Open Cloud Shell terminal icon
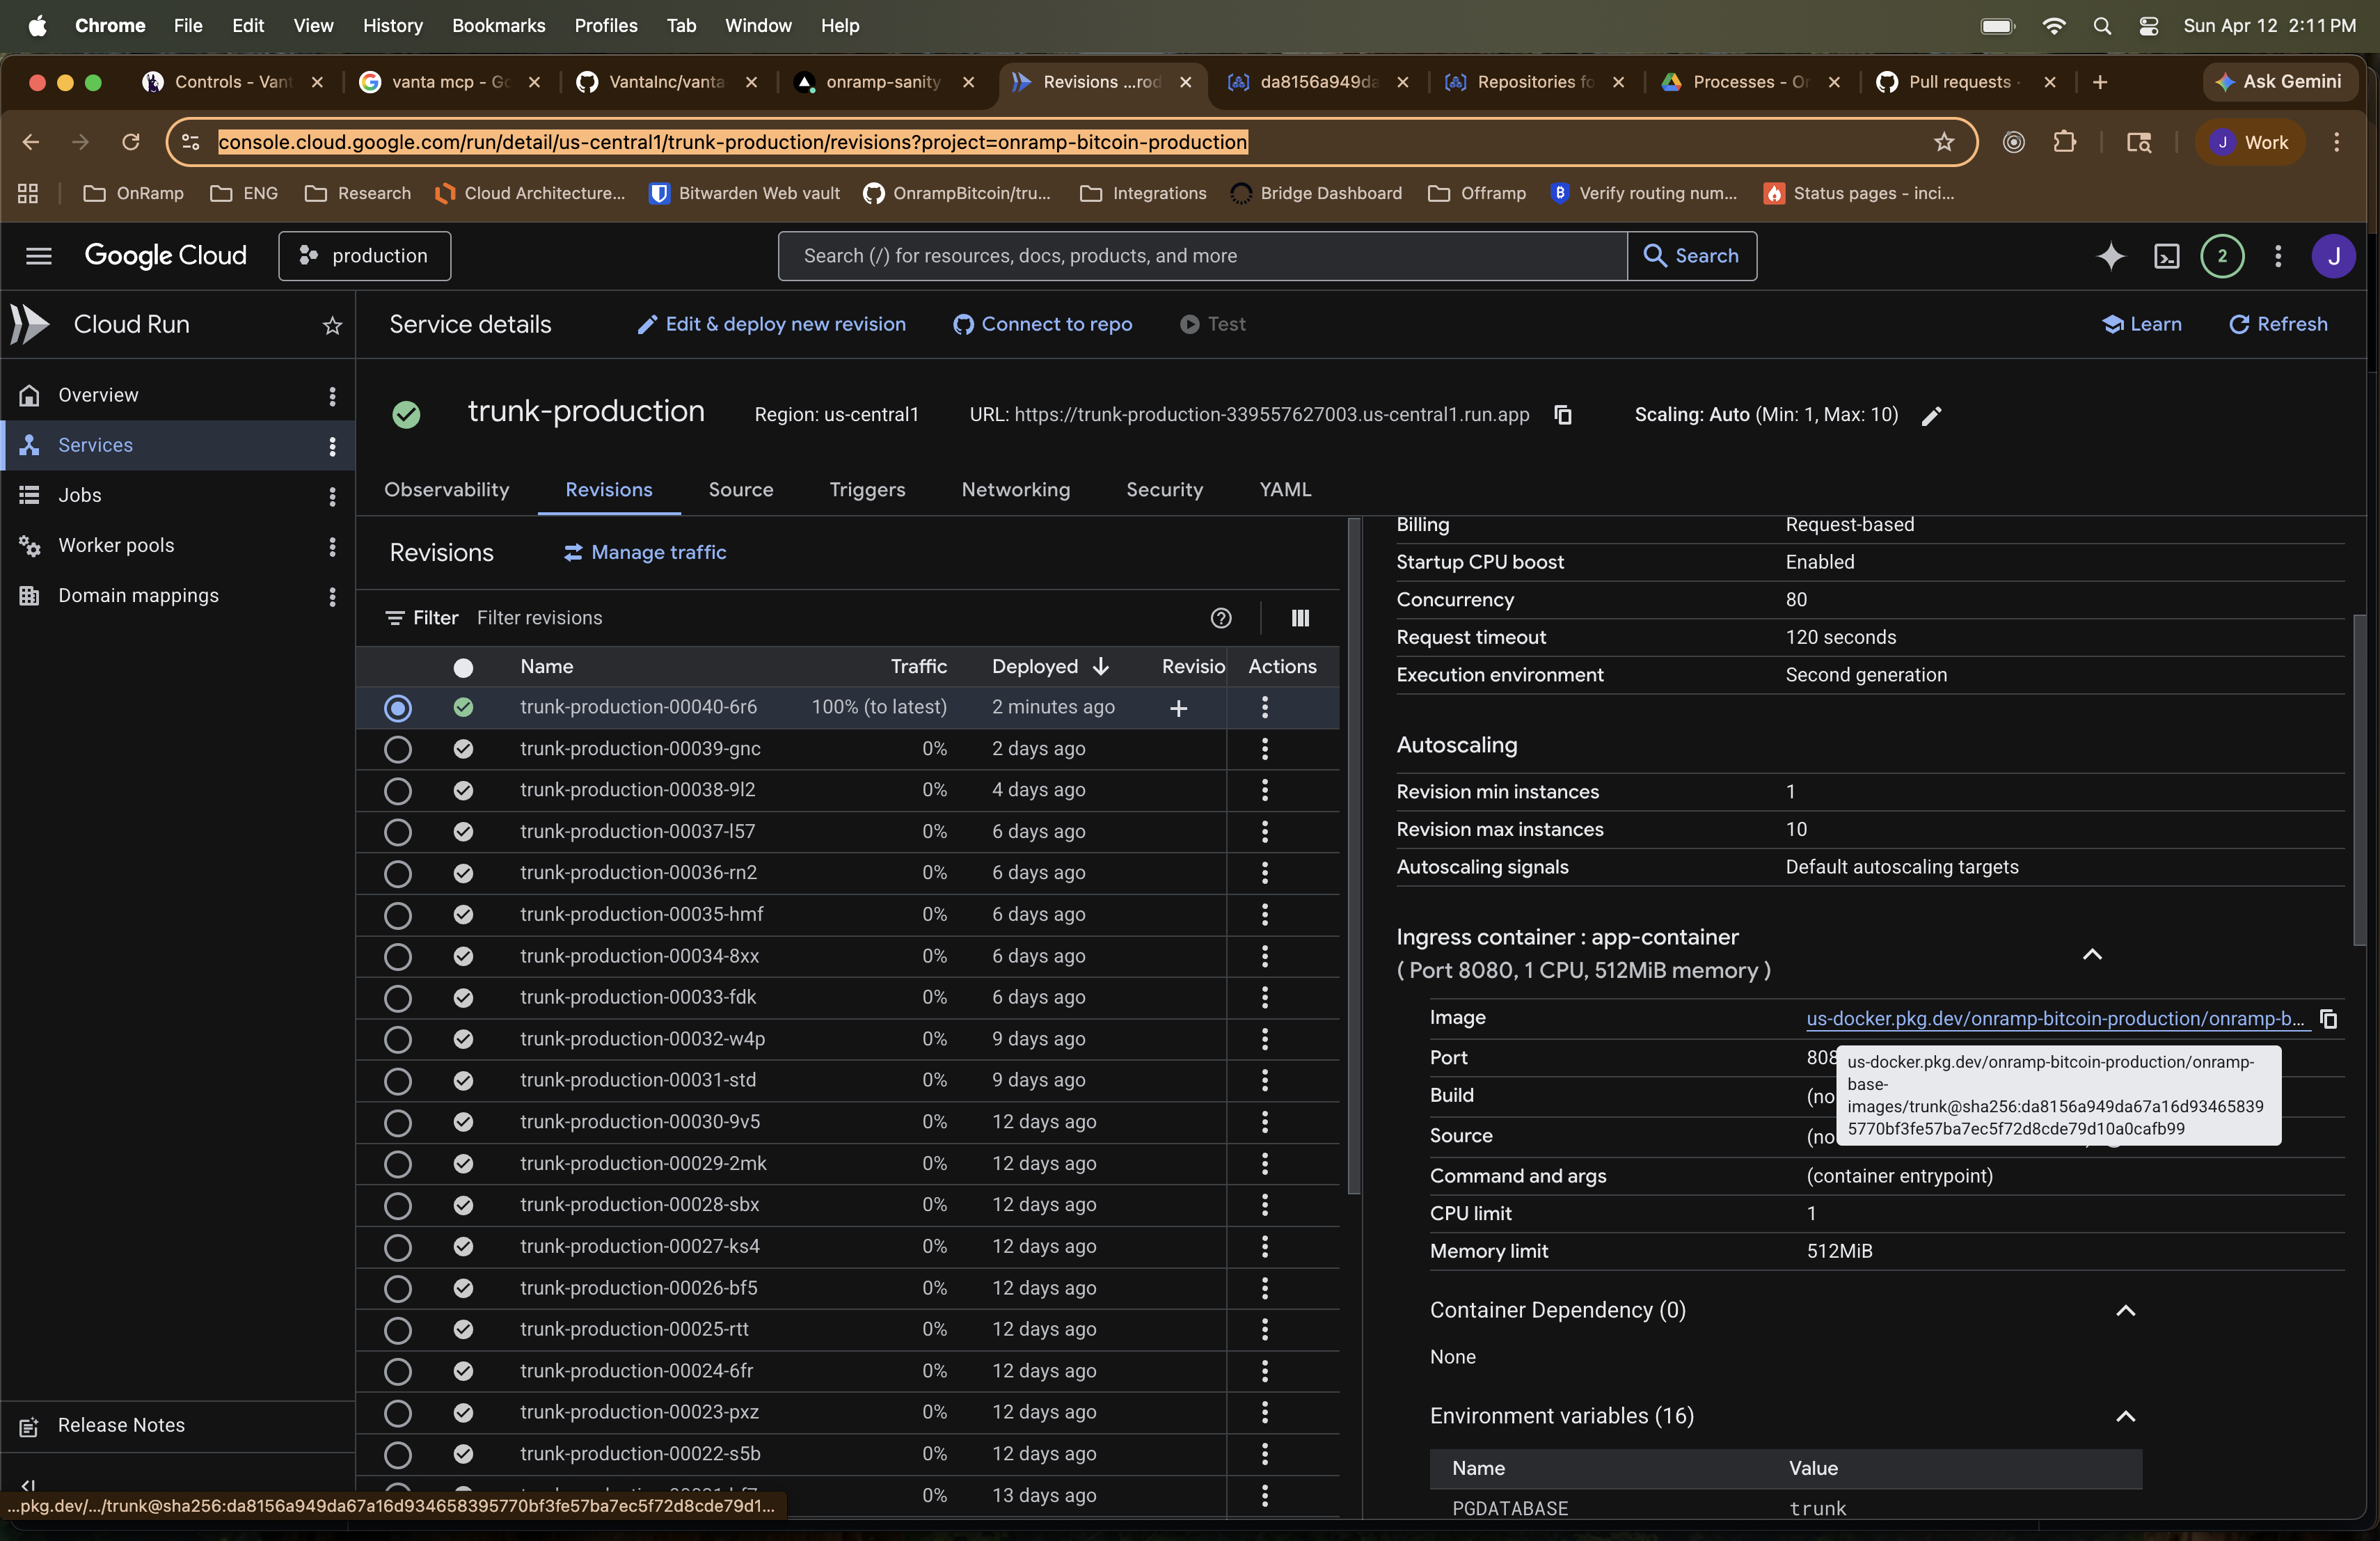 (2166, 257)
